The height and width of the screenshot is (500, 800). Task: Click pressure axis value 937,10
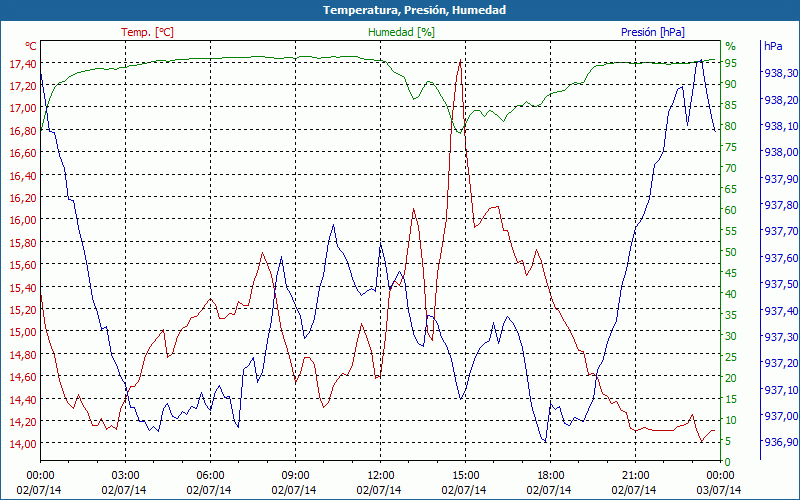coord(780,390)
